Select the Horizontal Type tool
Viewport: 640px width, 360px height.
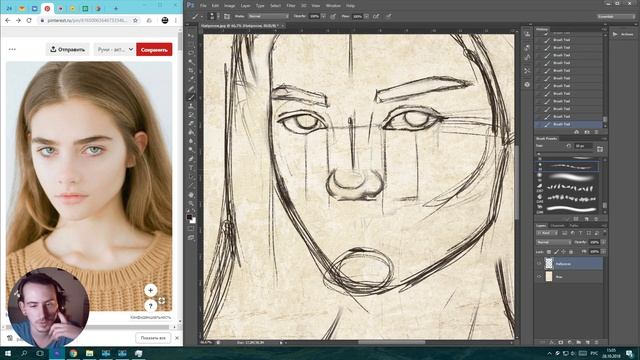(x=191, y=168)
